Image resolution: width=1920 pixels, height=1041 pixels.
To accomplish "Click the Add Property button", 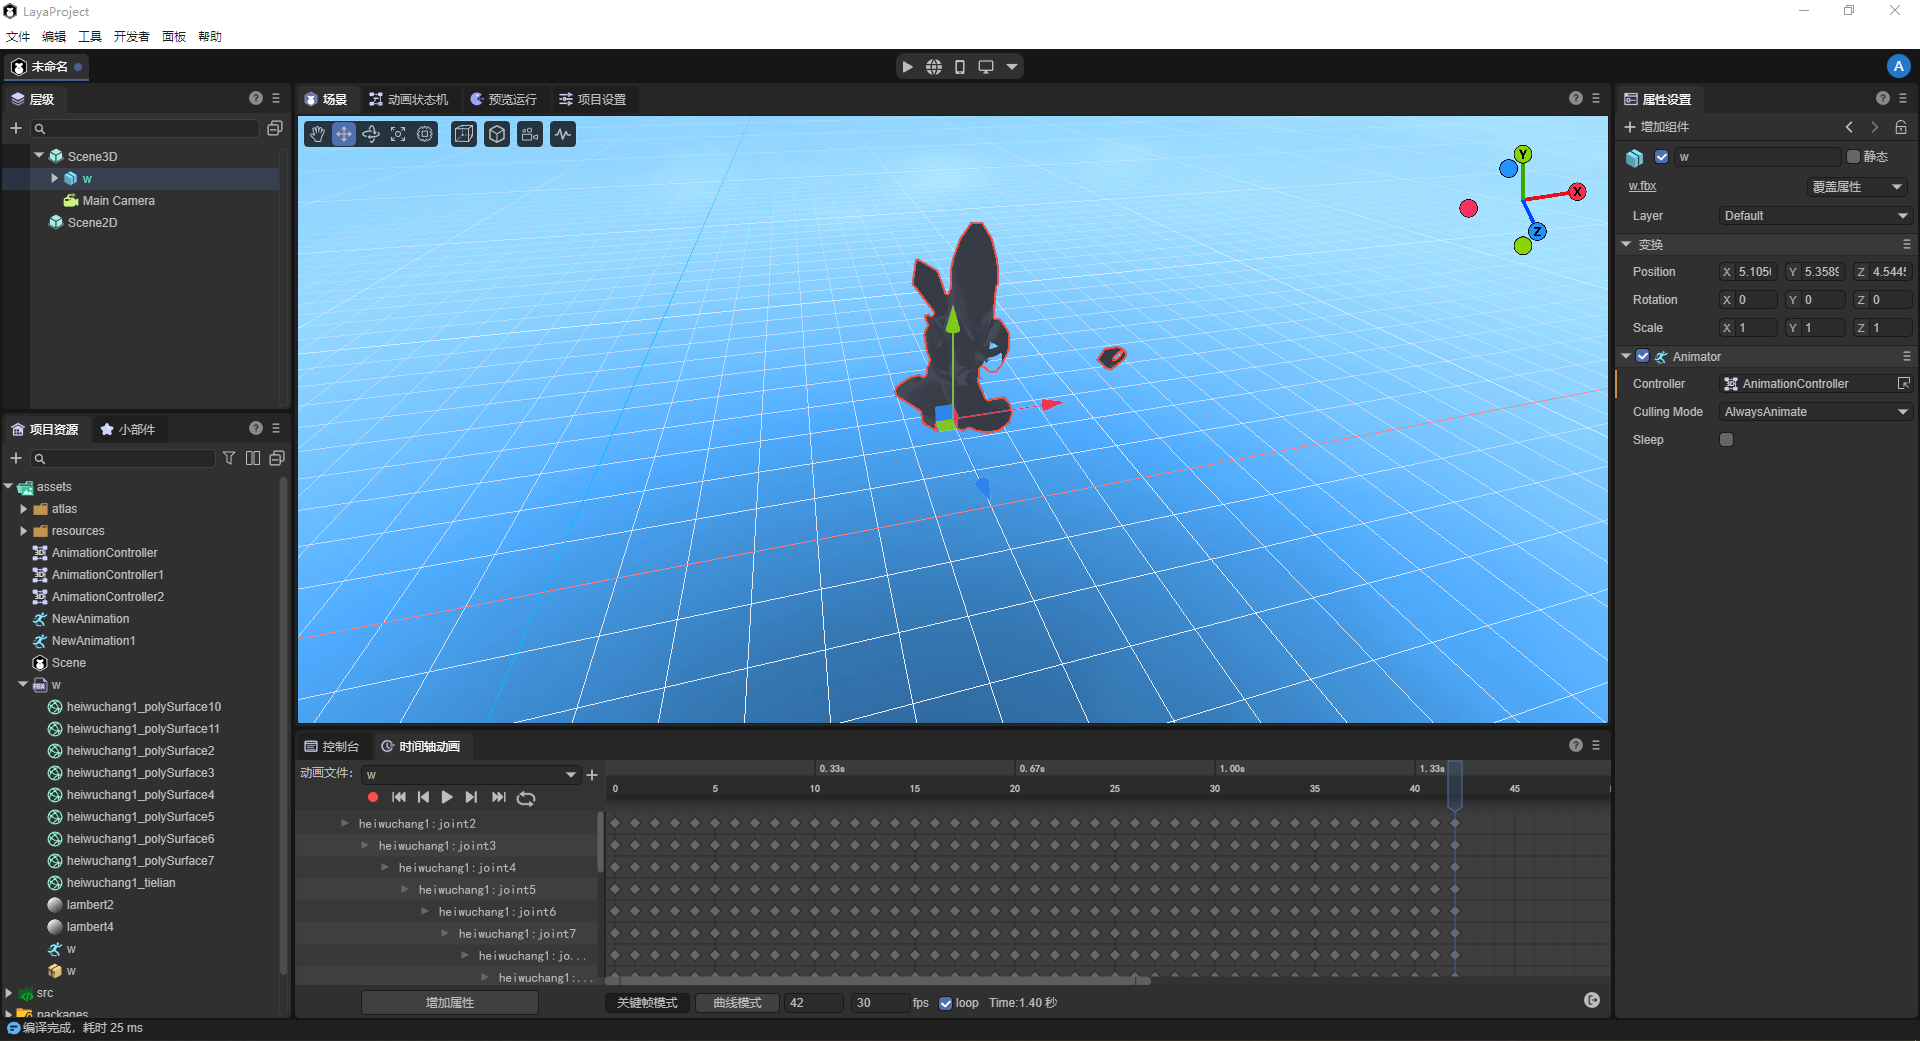I will pyautogui.click(x=450, y=1003).
